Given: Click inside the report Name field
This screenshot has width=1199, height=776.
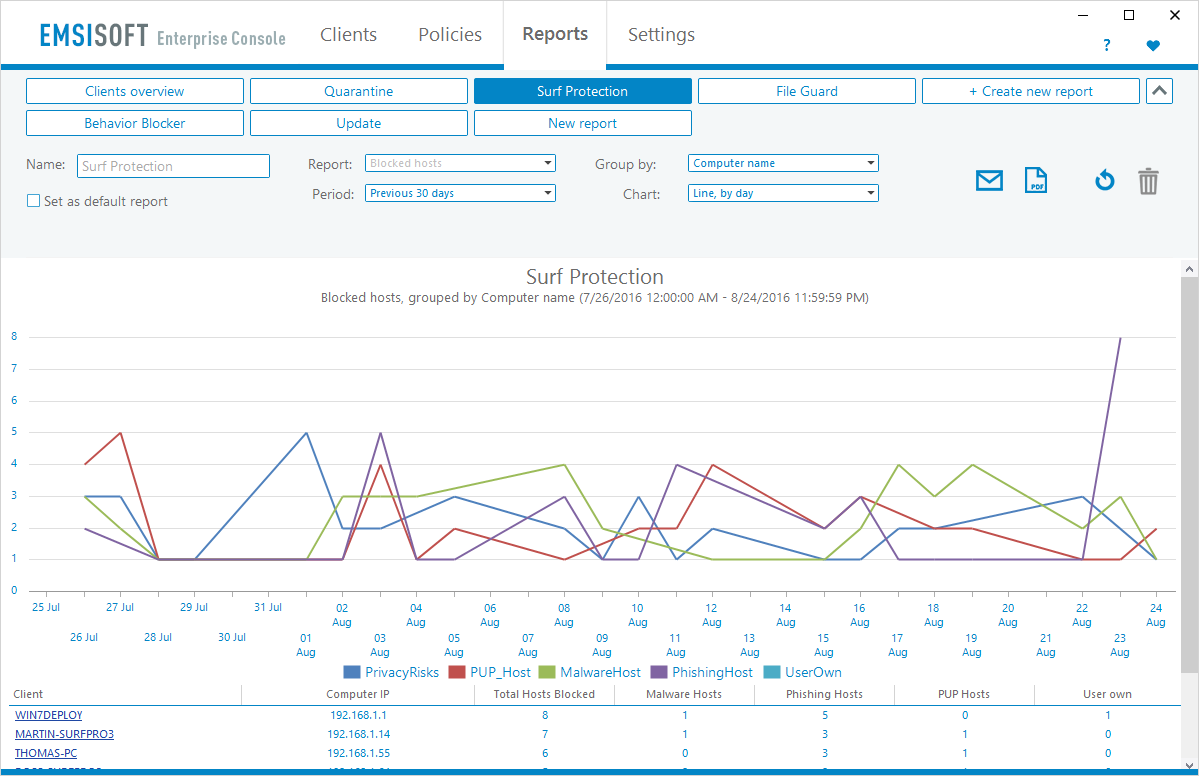Looking at the screenshot, I should point(173,165).
